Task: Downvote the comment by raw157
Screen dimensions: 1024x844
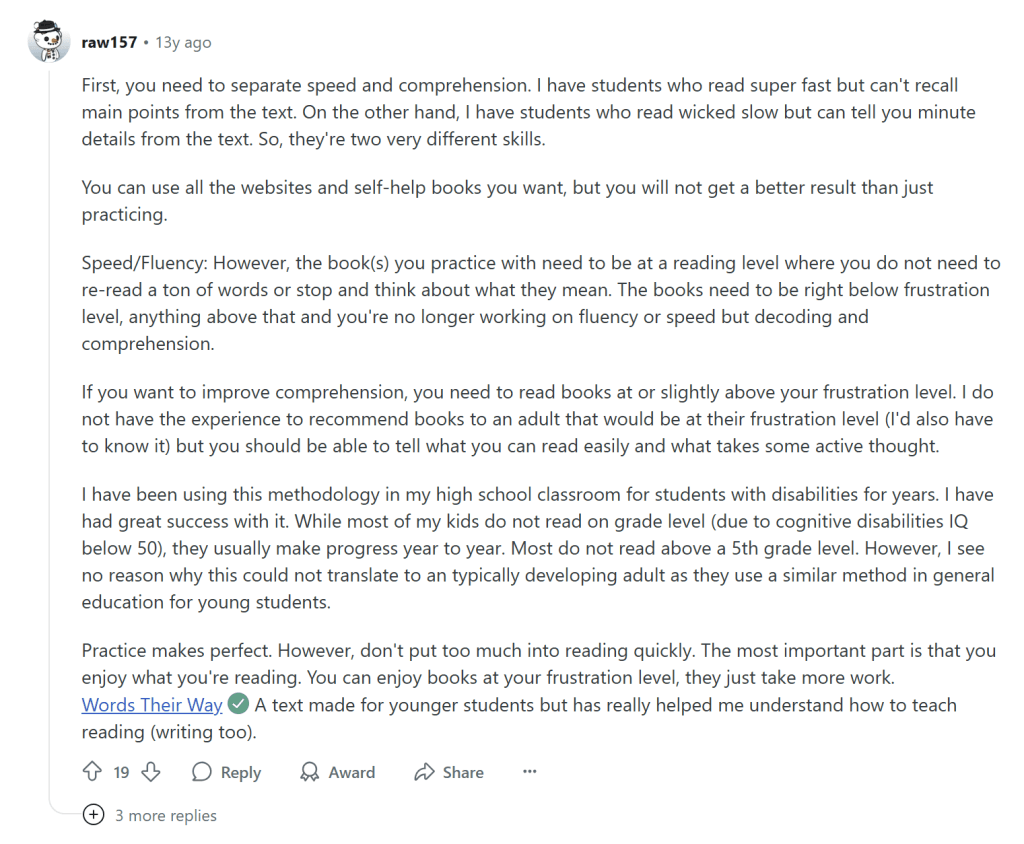Action: [151, 772]
